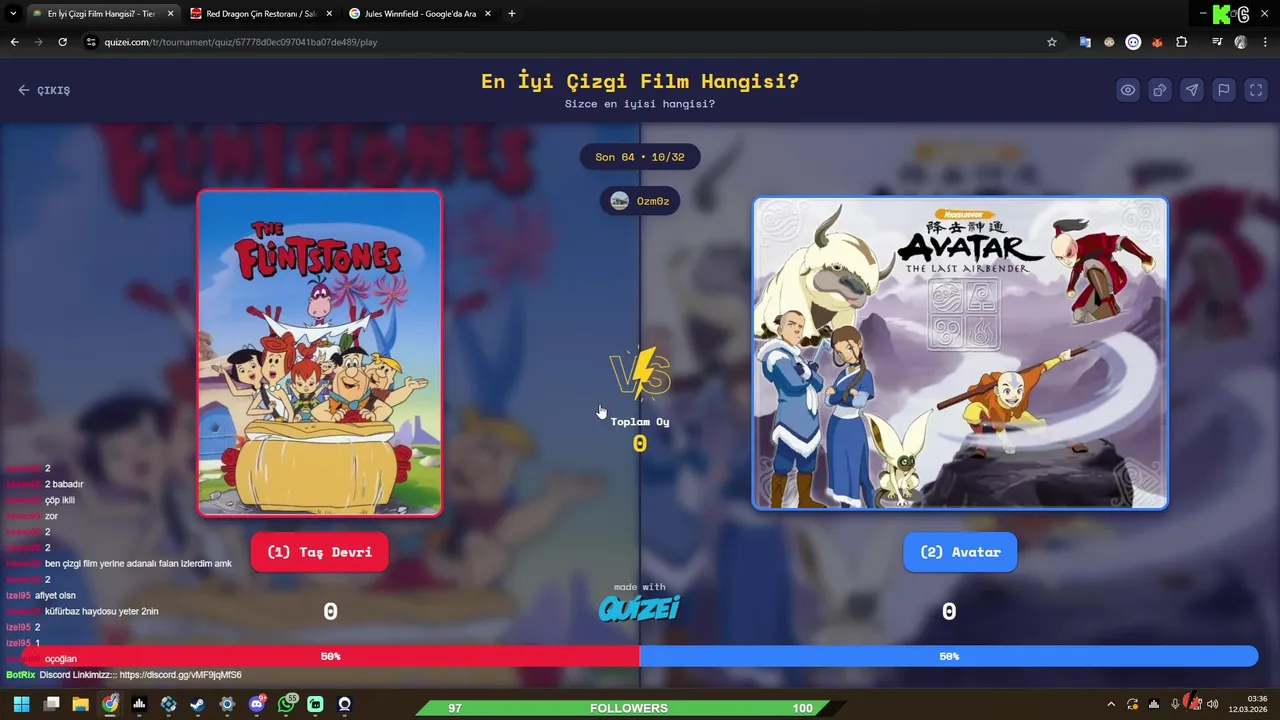The image size is (1280, 720).
Task: Open the green chat app on taskbar
Action: pos(316,704)
